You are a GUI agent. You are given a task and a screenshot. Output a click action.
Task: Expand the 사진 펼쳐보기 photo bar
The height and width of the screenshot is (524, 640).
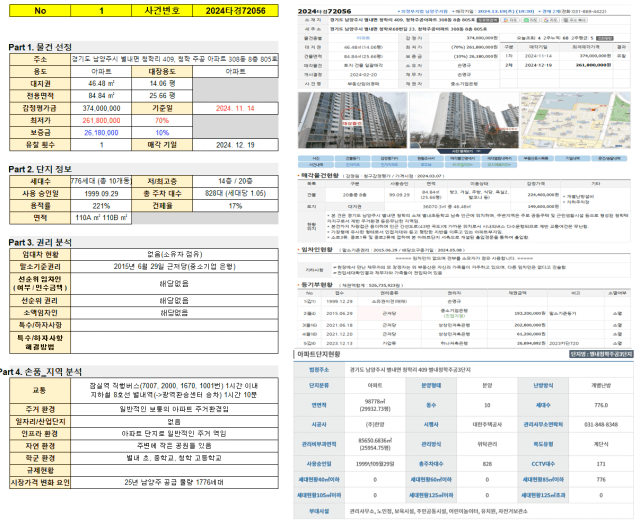point(464,151)
